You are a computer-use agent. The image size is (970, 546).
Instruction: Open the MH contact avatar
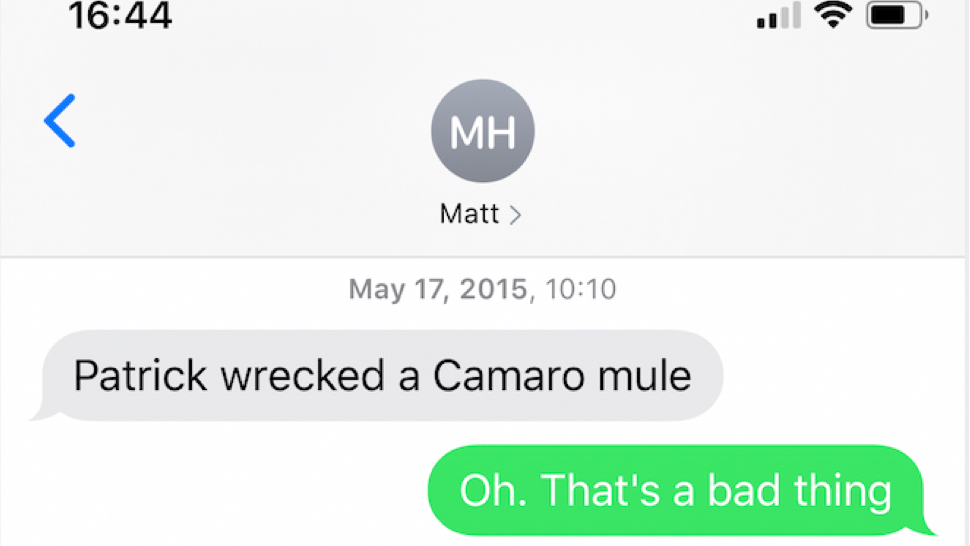click(x=483, y=130)
